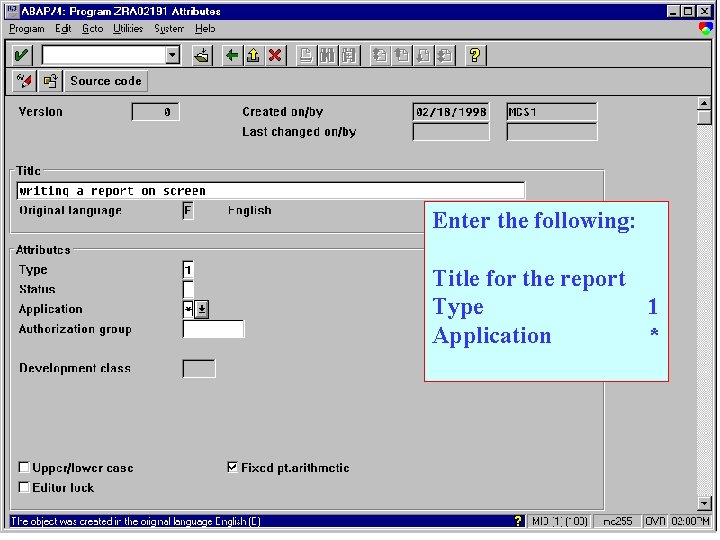This screenshot has width=720, height=540.
Task: Toggle the Editor lock checkbox
Action: (x=24, y=487)
